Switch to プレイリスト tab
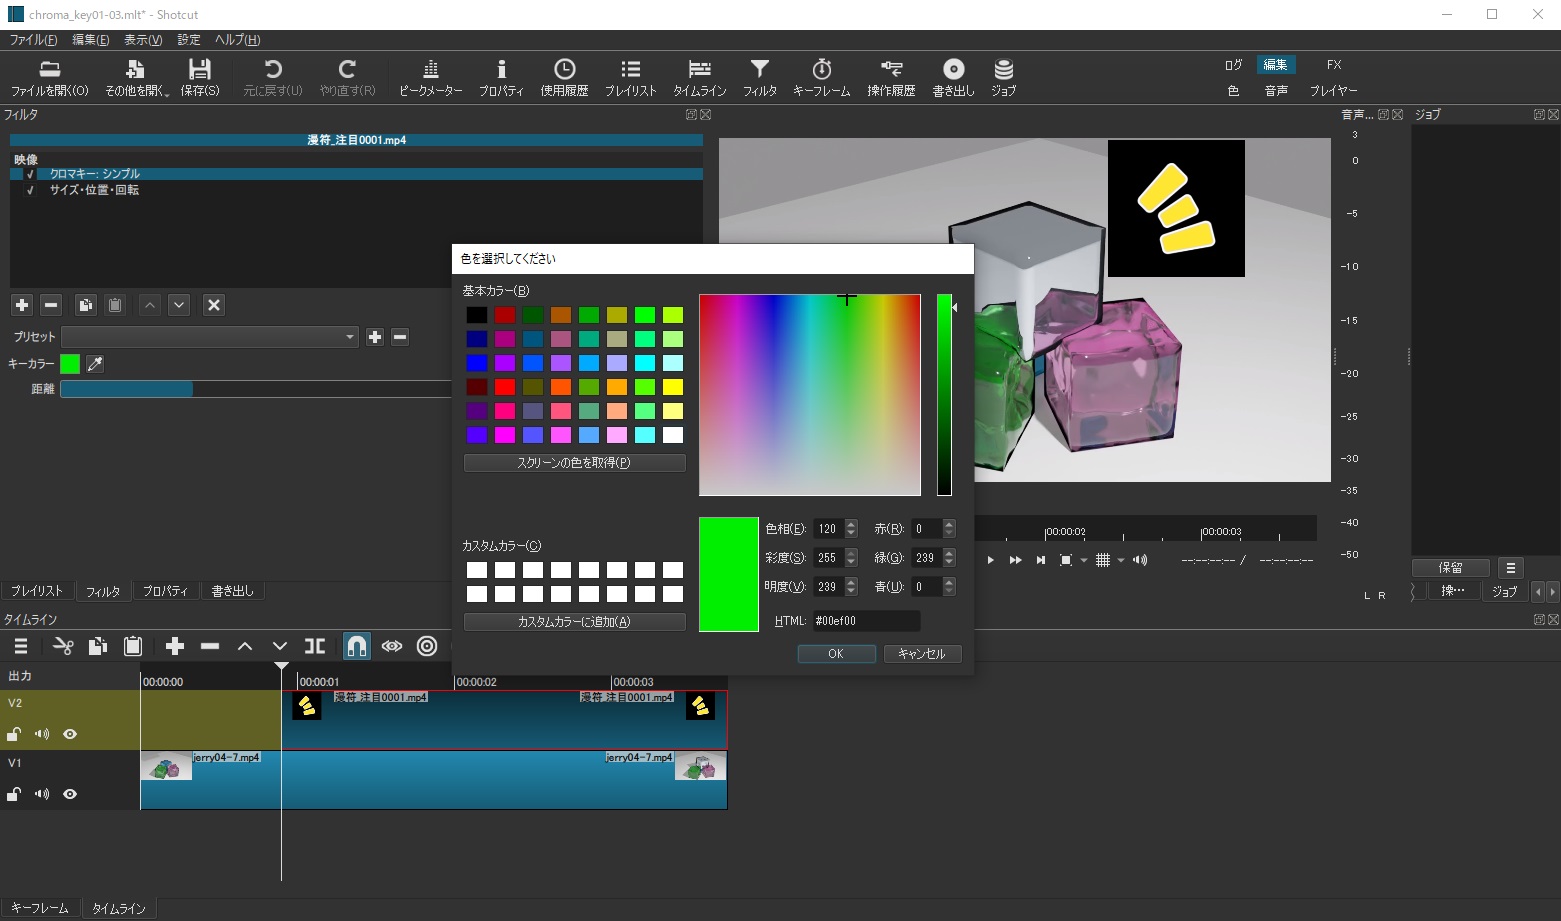Screen dimensions: 1561x921 click(36, 591)
